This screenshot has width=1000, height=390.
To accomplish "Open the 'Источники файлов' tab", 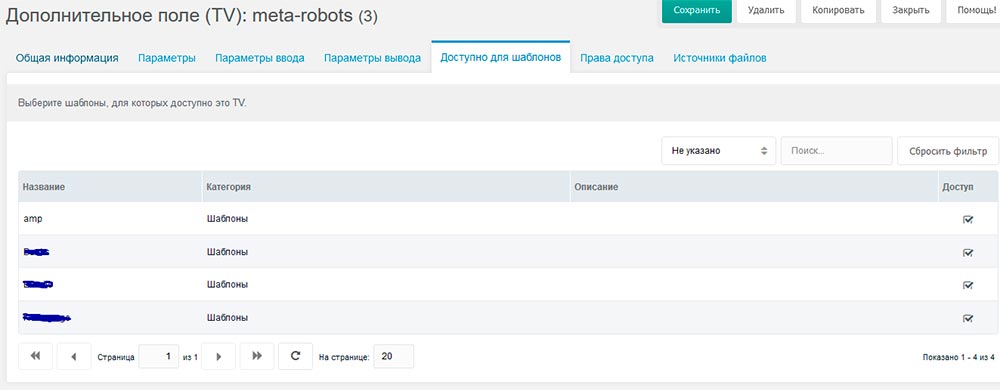I will point(719,58).
